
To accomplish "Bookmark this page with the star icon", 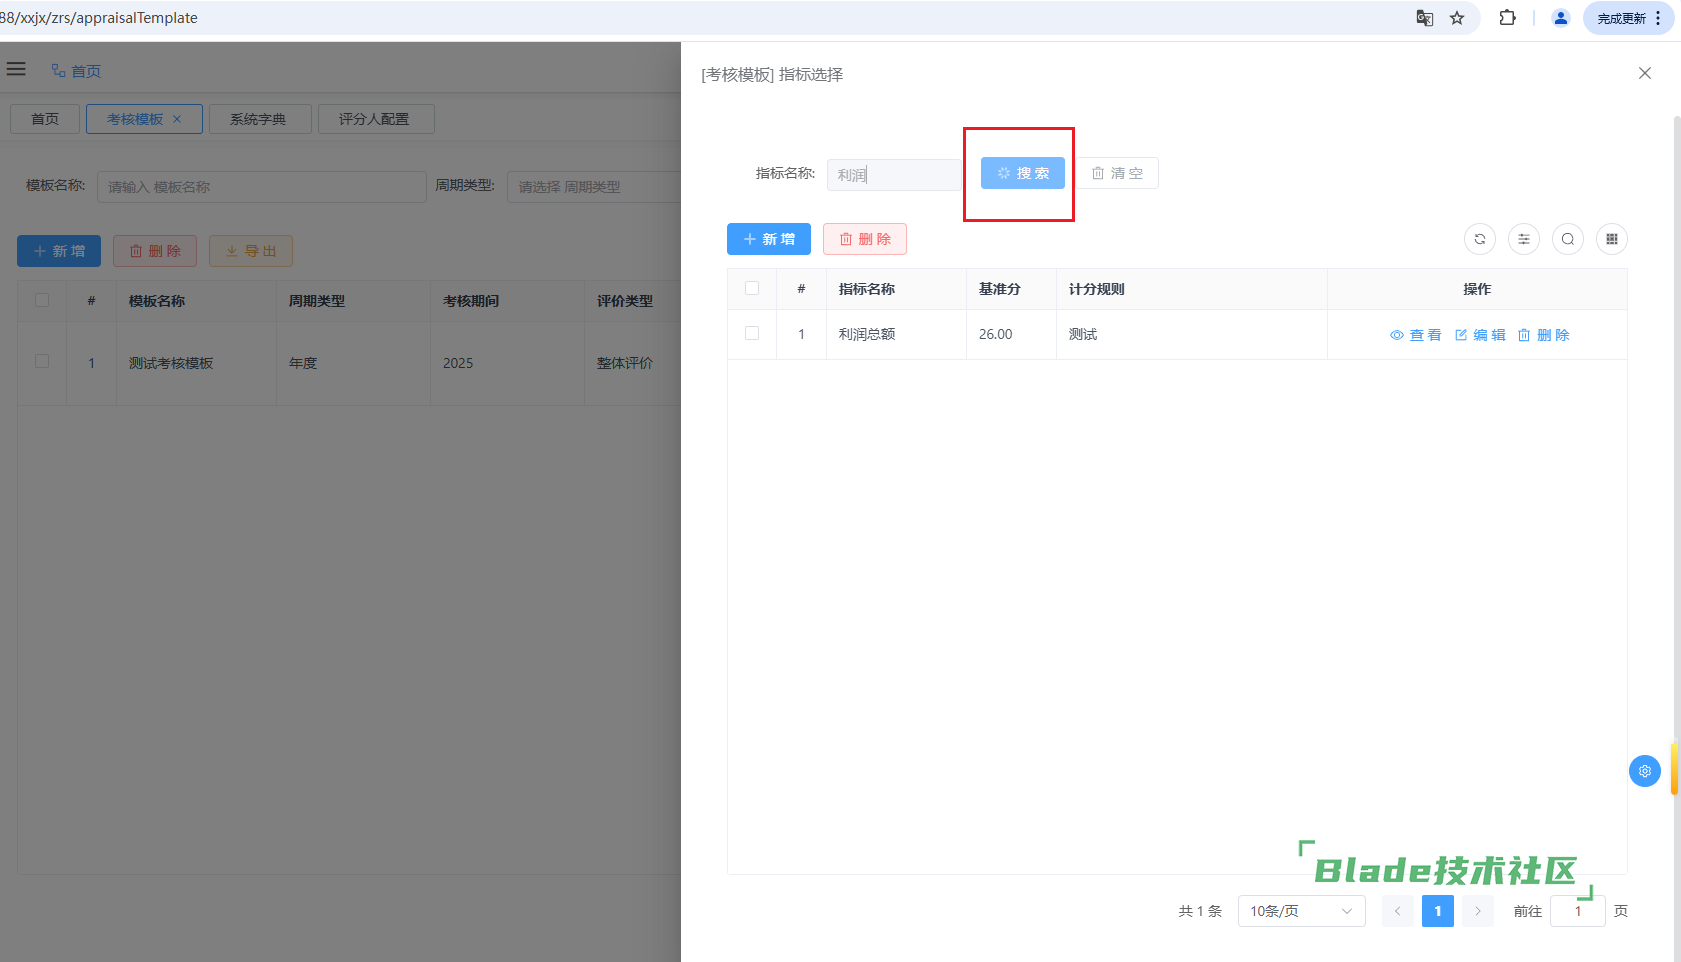I will click(x=1457, y=18).
